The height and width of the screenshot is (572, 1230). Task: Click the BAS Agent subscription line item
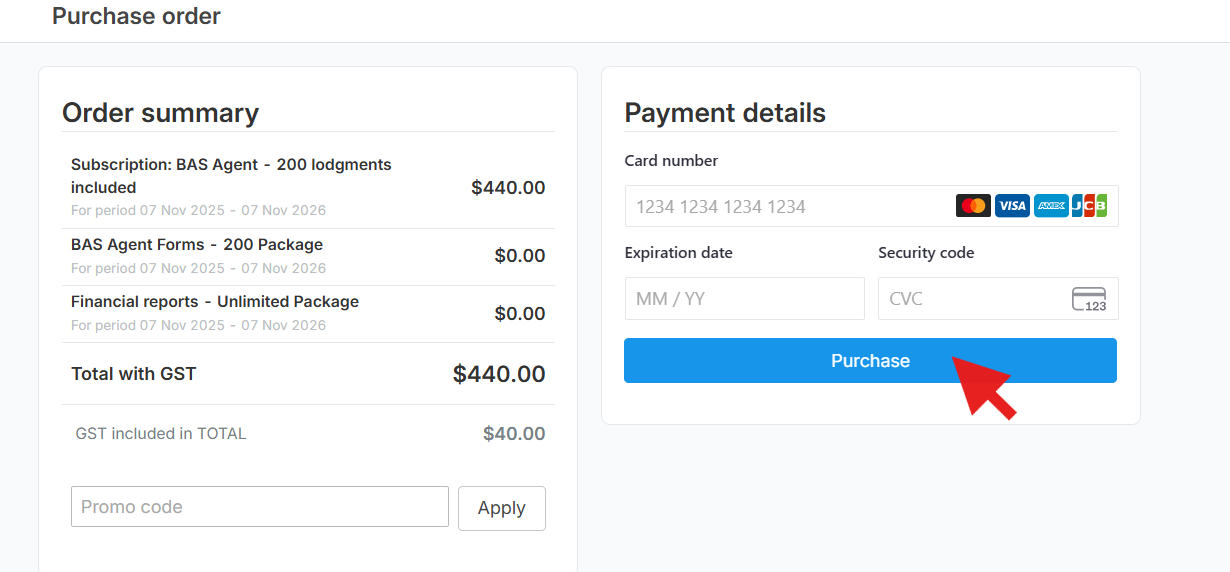pos(231,176)
